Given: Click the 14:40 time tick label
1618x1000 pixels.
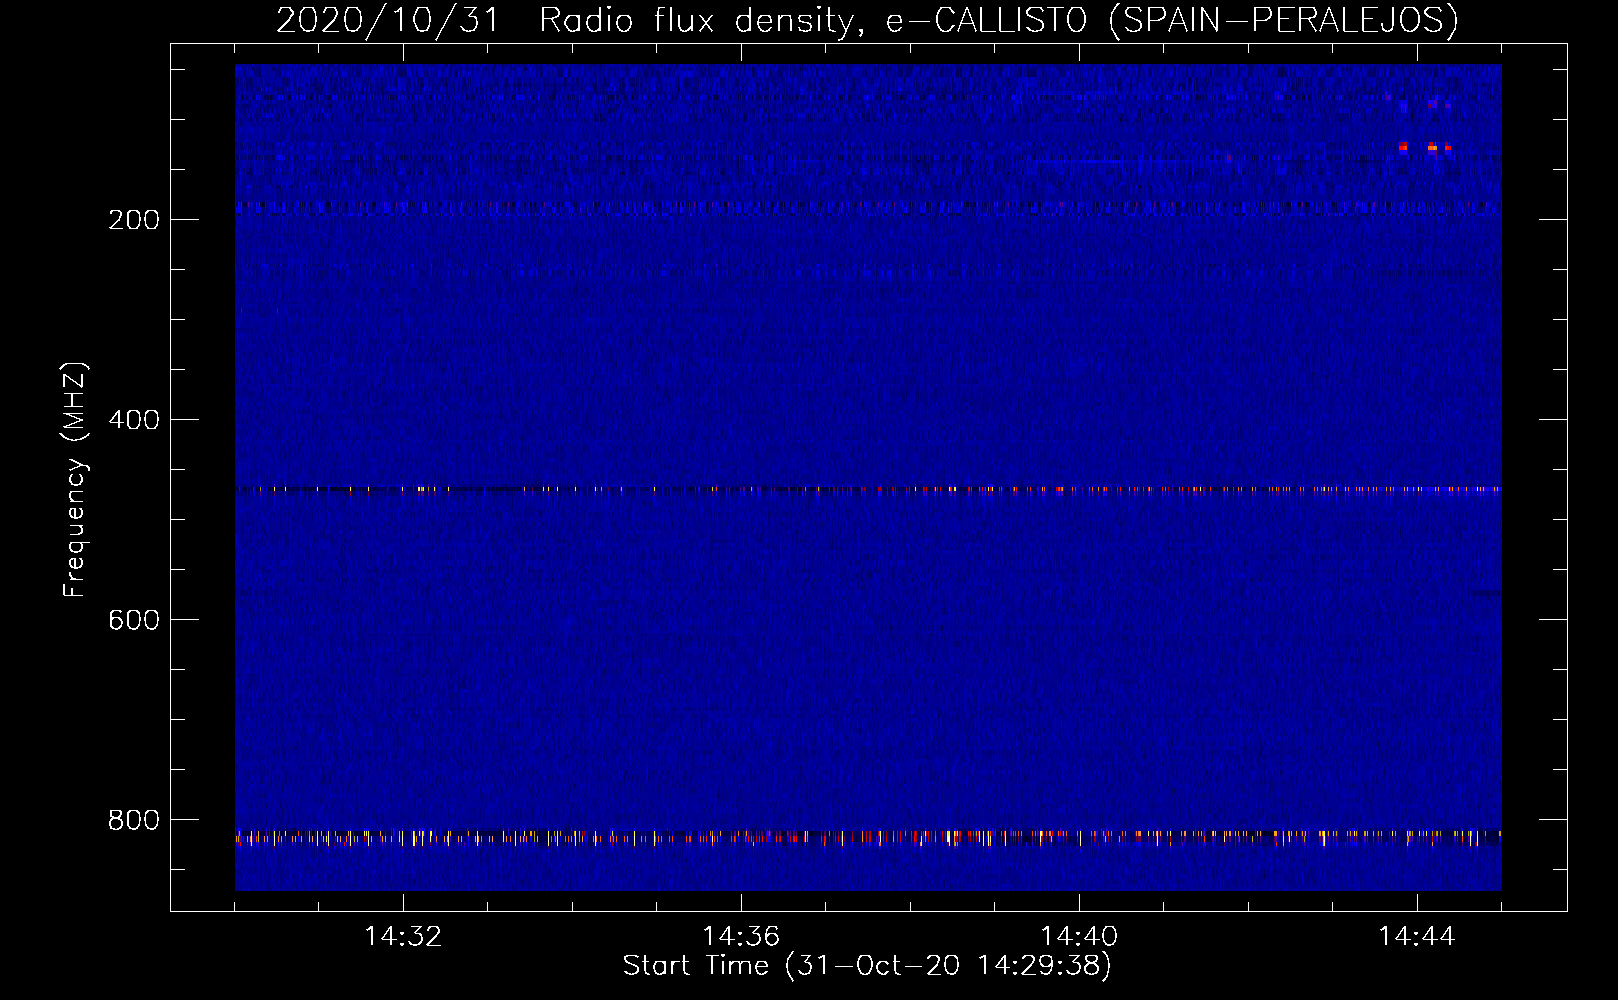Looking at the screenshot, I should click(x=1079, y=937).
